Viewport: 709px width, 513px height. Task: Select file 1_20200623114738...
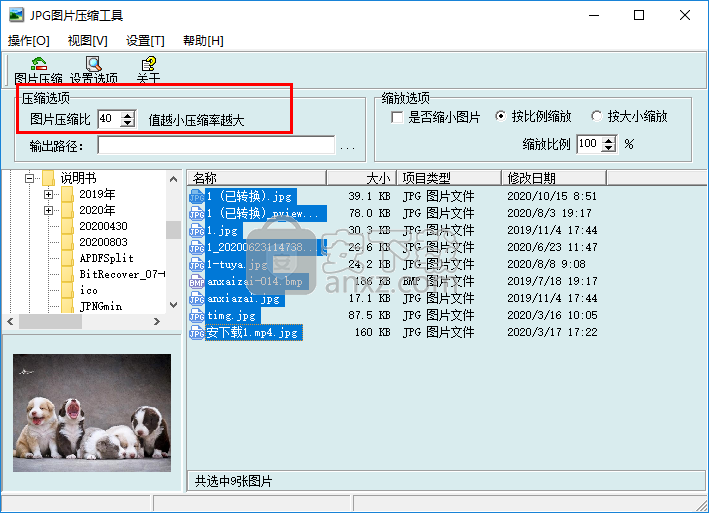[x=266, y=248]
